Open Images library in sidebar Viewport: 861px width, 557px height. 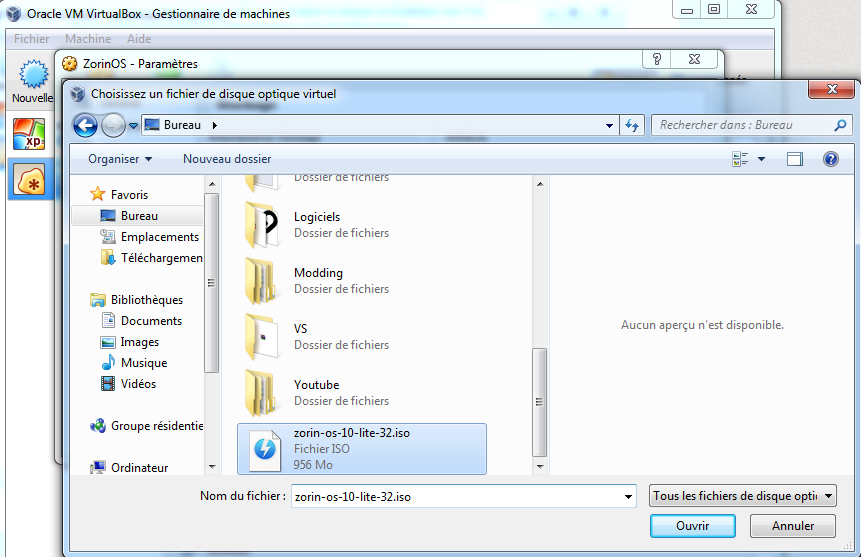pyautogui.click(x=139, y=342)
